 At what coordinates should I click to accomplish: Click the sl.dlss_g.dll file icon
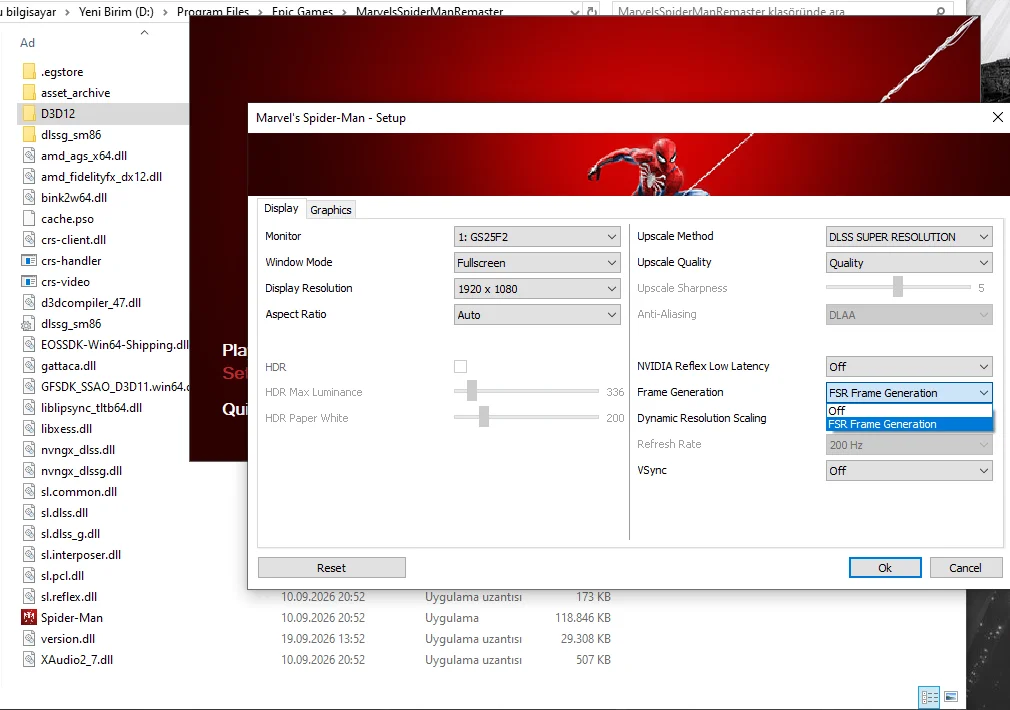[29, 533]
